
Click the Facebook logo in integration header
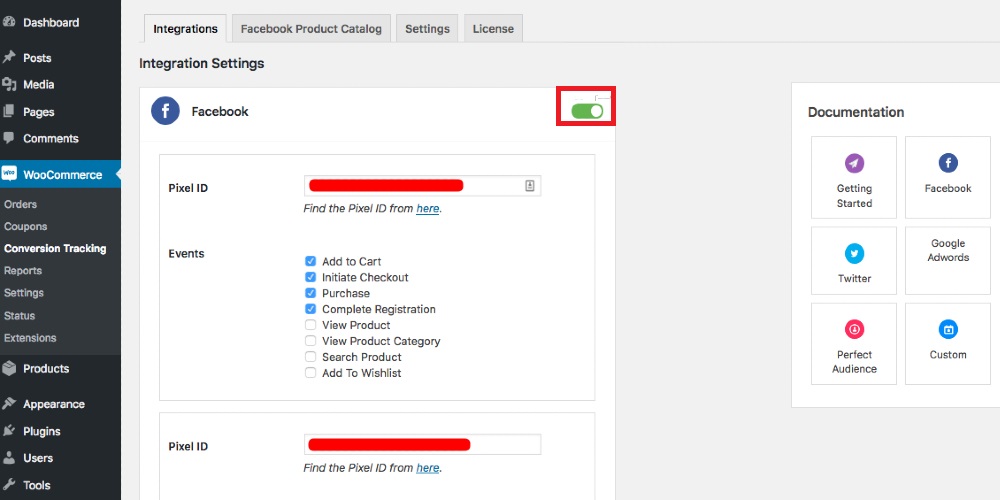coord(165,111)
